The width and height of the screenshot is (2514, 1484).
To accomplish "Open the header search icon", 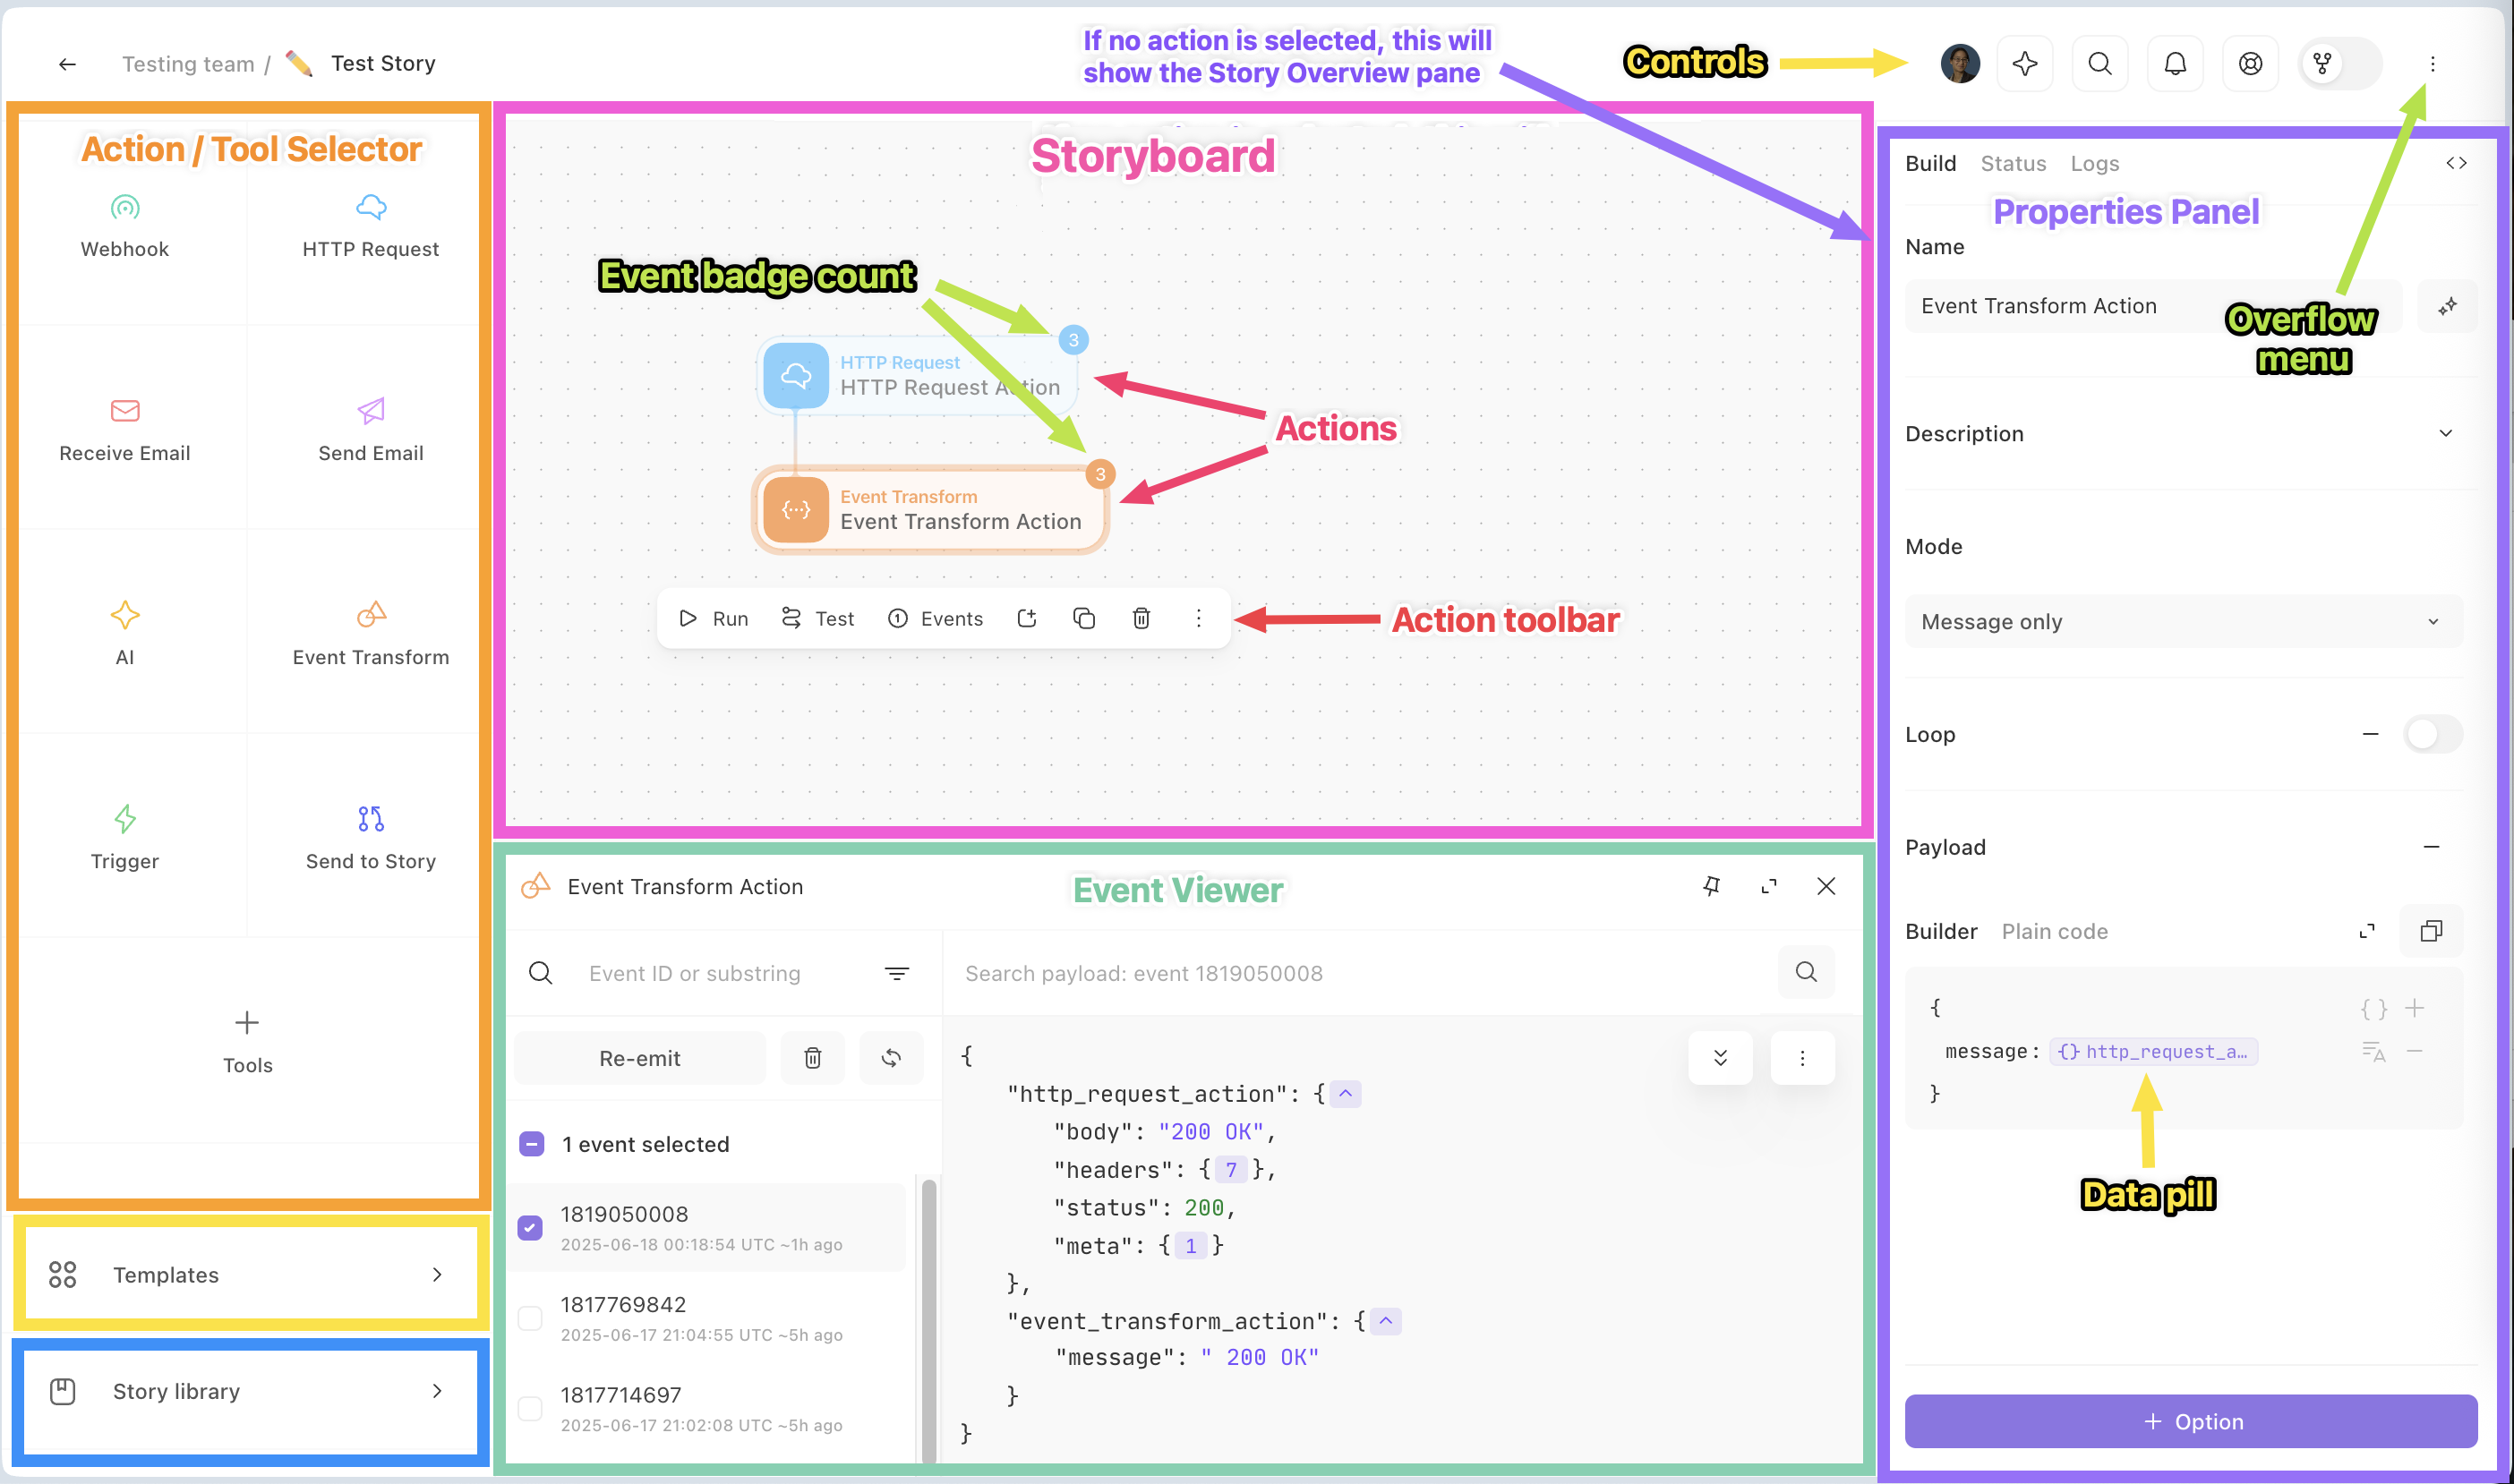I will point(2099,64).
